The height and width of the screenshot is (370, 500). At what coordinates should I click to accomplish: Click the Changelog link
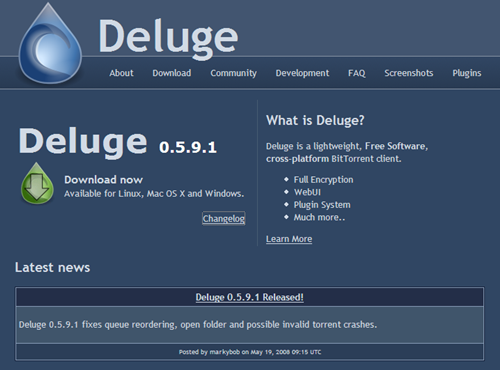pyautogui.click(x=224, y=219)
